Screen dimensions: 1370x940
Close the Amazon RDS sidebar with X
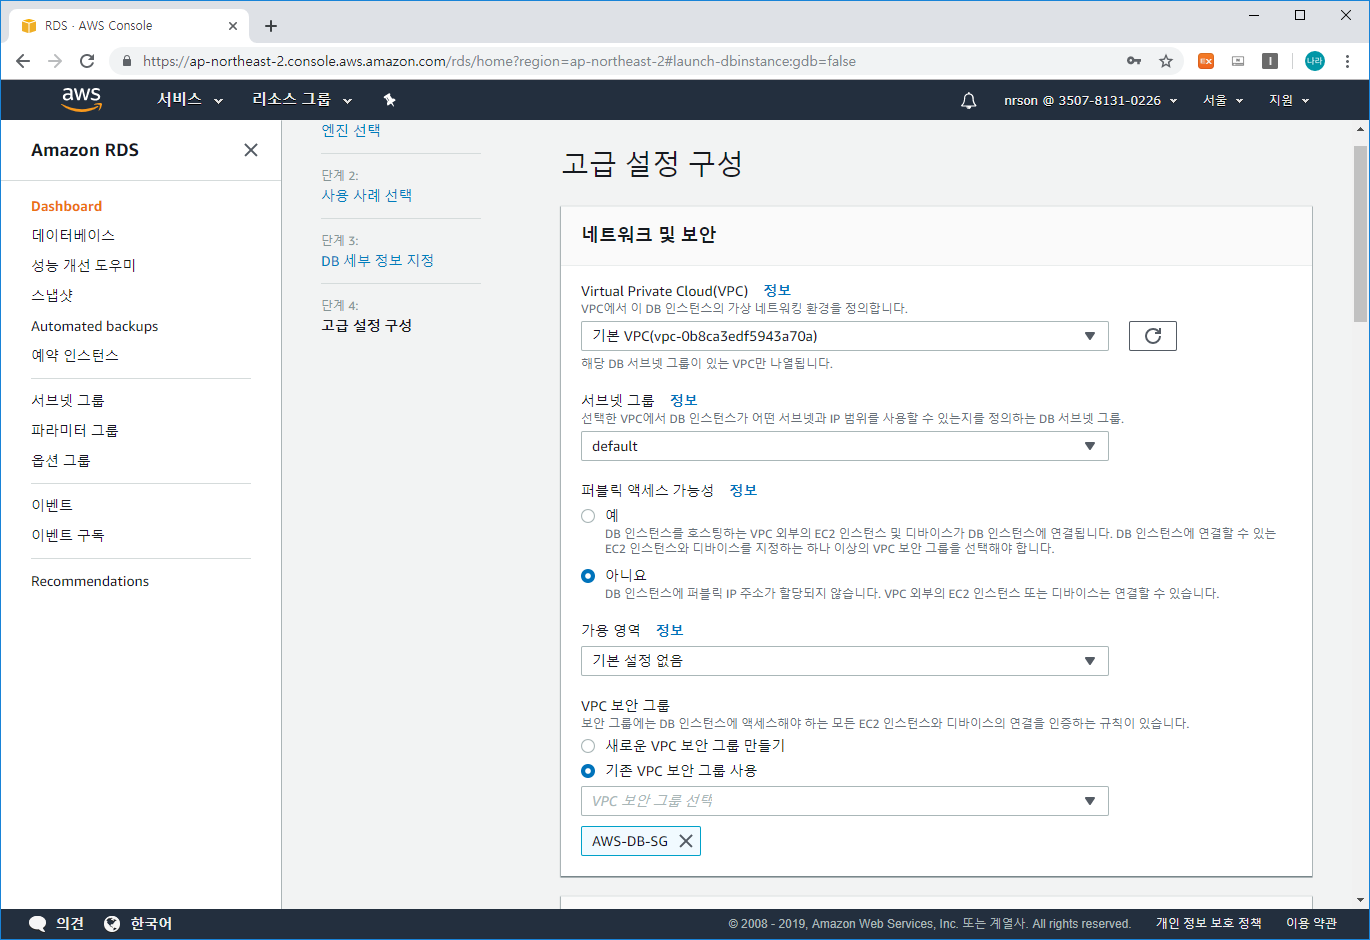pyautogui.click(x=251, y=150)
